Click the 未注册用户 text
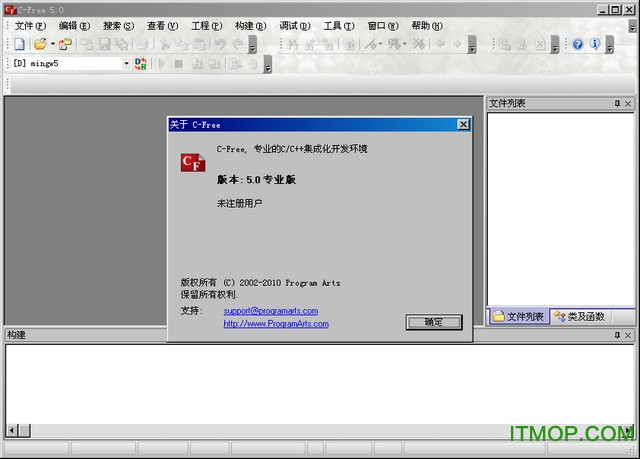The width and height of the screenshot is (640, 459). 240,203
